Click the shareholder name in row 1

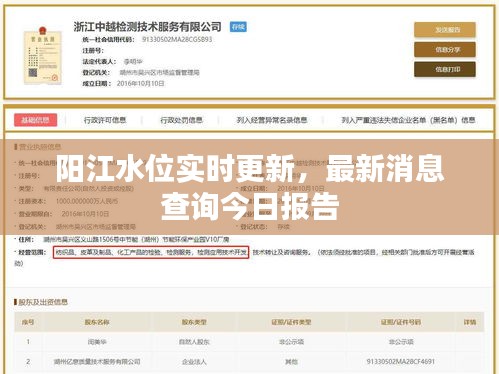97,342
